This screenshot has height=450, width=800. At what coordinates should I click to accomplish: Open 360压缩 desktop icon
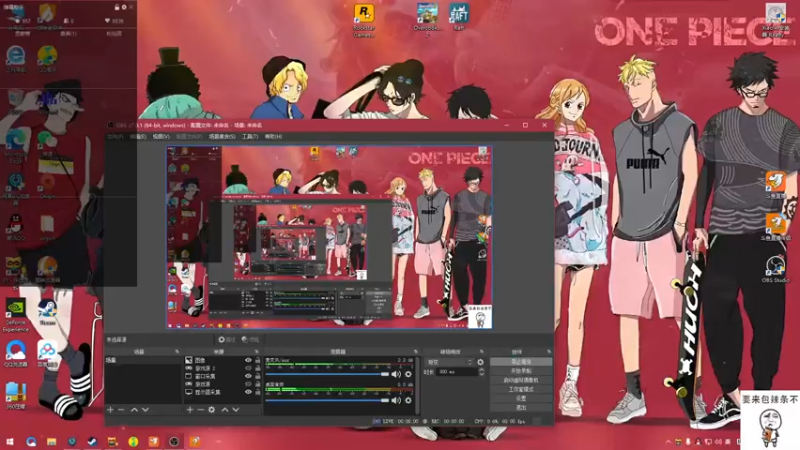point(15,396)
